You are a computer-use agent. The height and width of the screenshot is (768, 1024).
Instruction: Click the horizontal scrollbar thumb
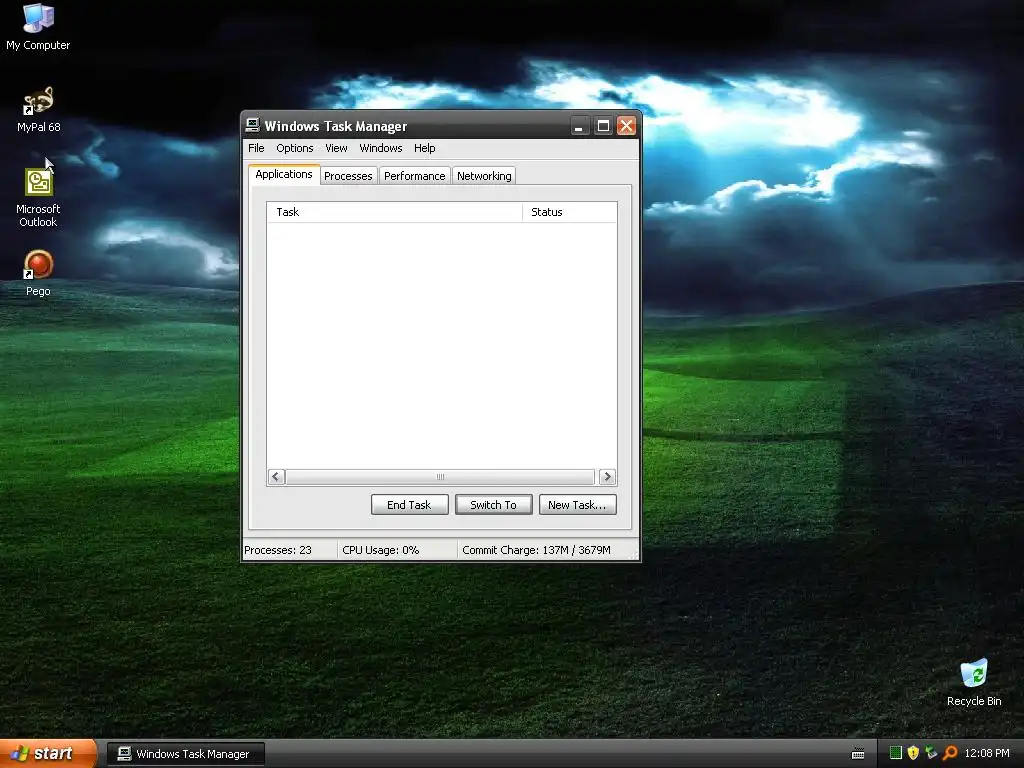tap(440, 477)
